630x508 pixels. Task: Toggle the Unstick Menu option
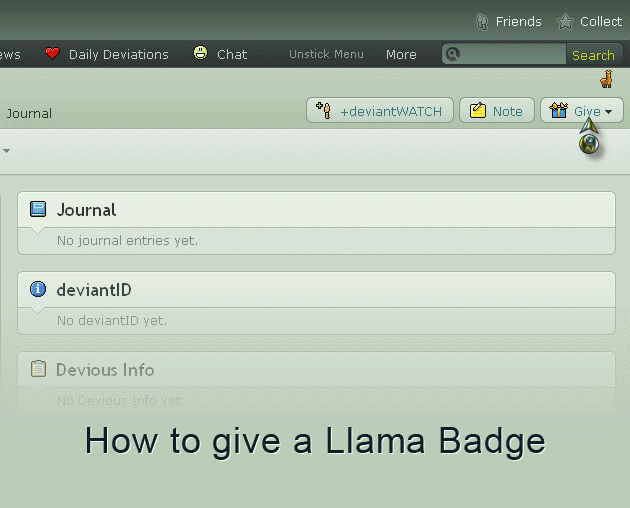[326, 54]
